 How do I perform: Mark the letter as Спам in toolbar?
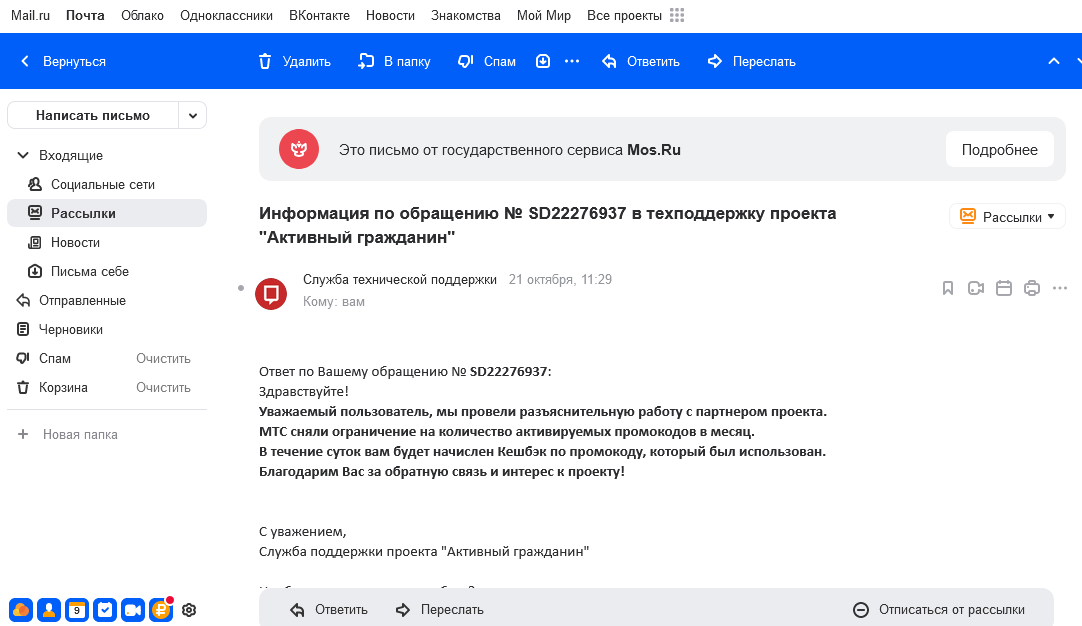(486, 61)
